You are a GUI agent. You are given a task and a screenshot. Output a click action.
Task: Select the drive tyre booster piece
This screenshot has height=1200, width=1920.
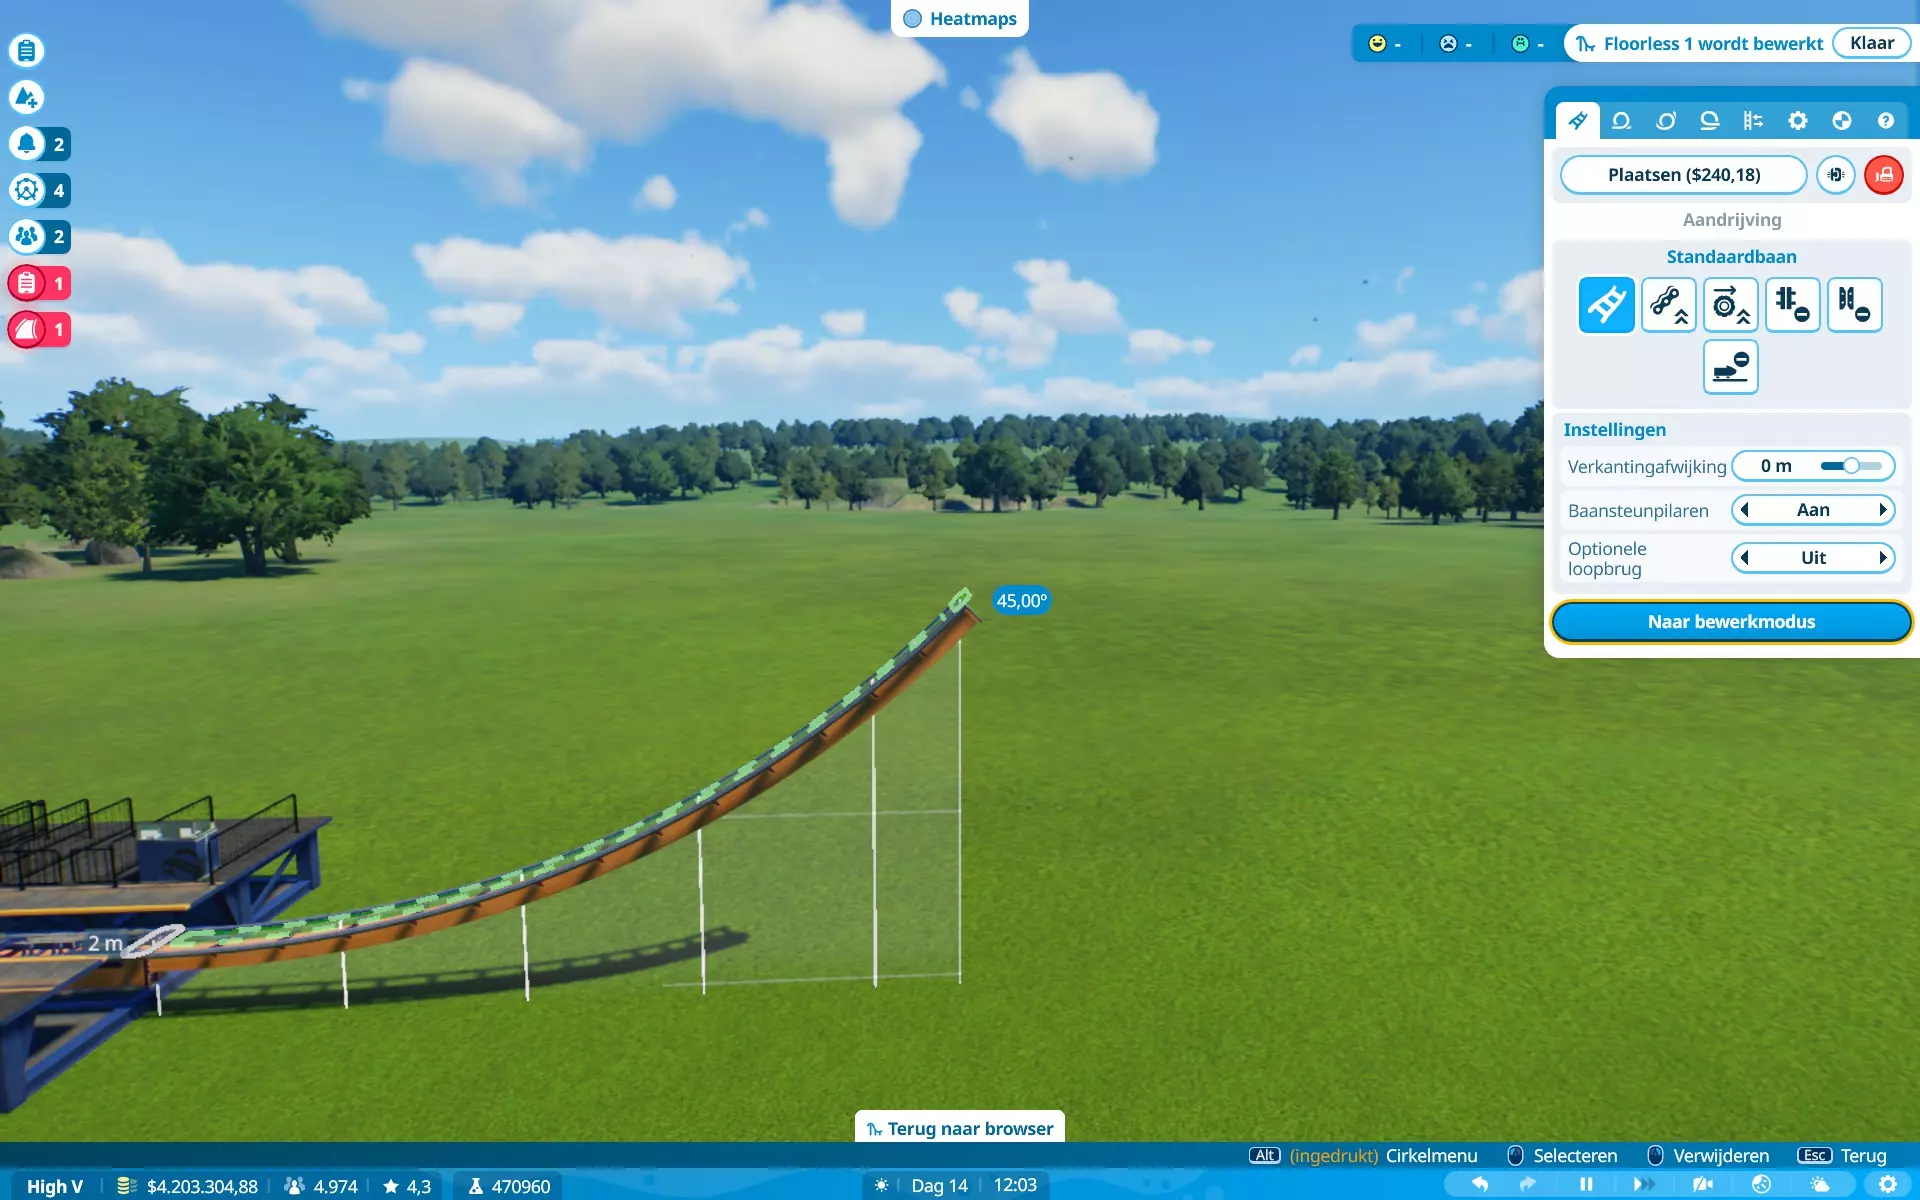pyautogui.click(x=1730, y=305)
